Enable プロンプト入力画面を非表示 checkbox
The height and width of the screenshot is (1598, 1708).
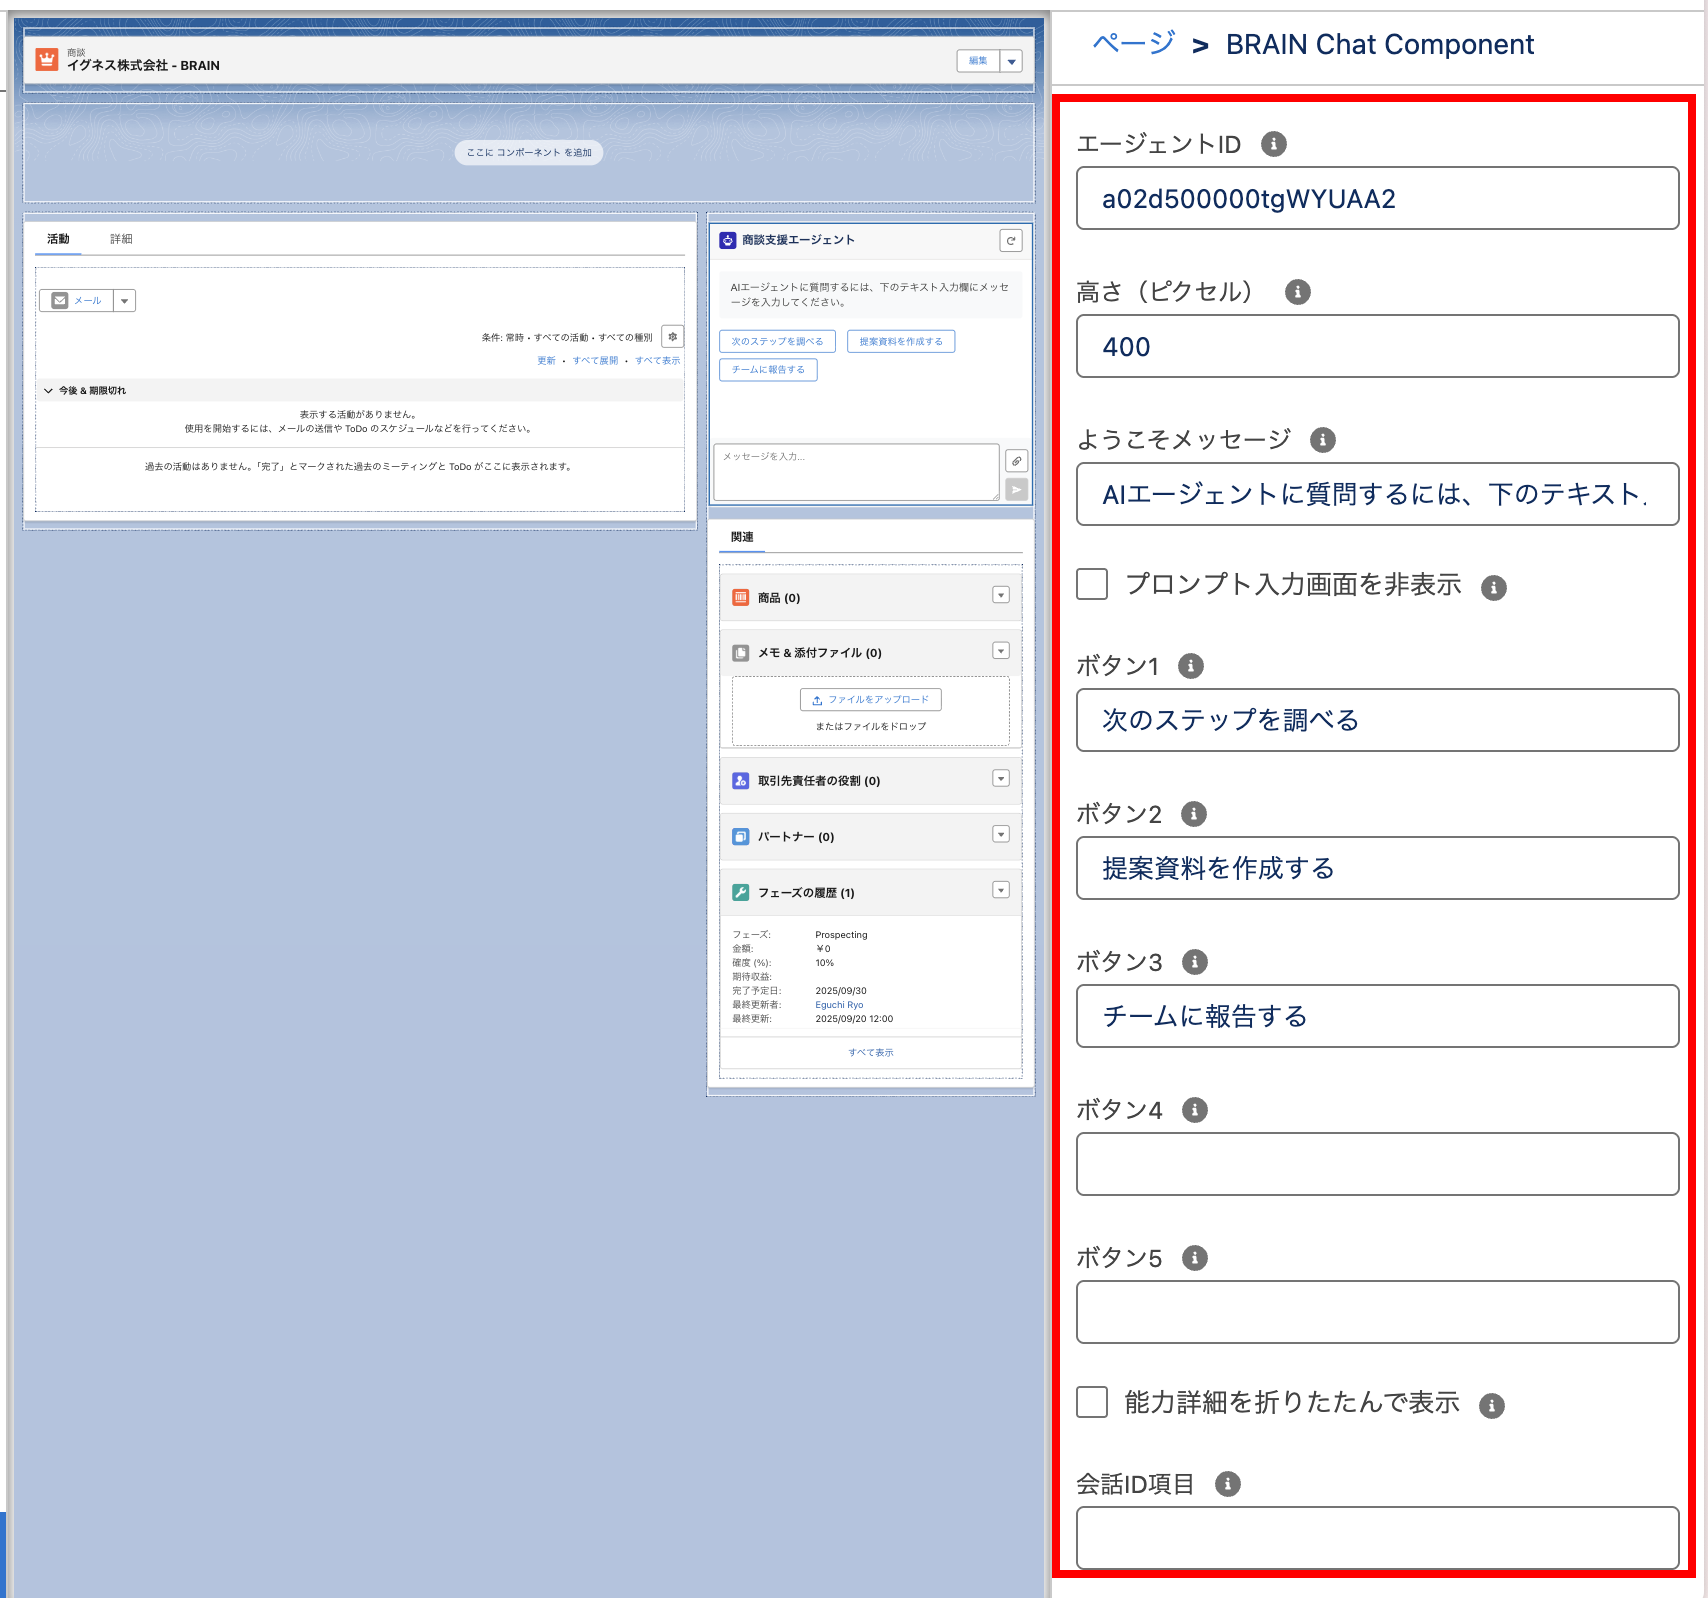point(1092,584)
